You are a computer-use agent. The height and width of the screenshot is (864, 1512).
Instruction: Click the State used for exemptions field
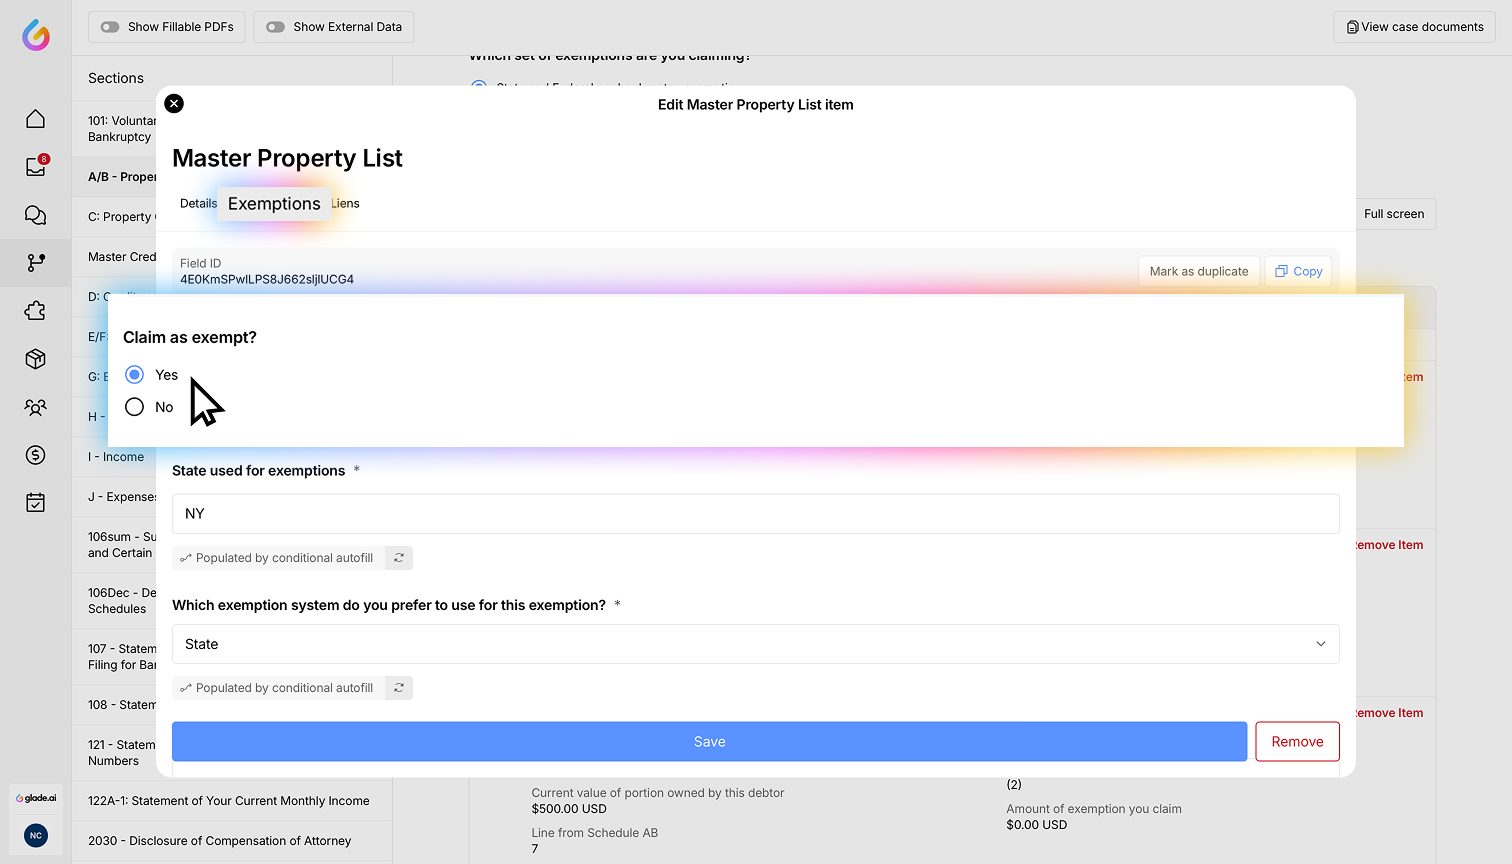pos(755,514)
